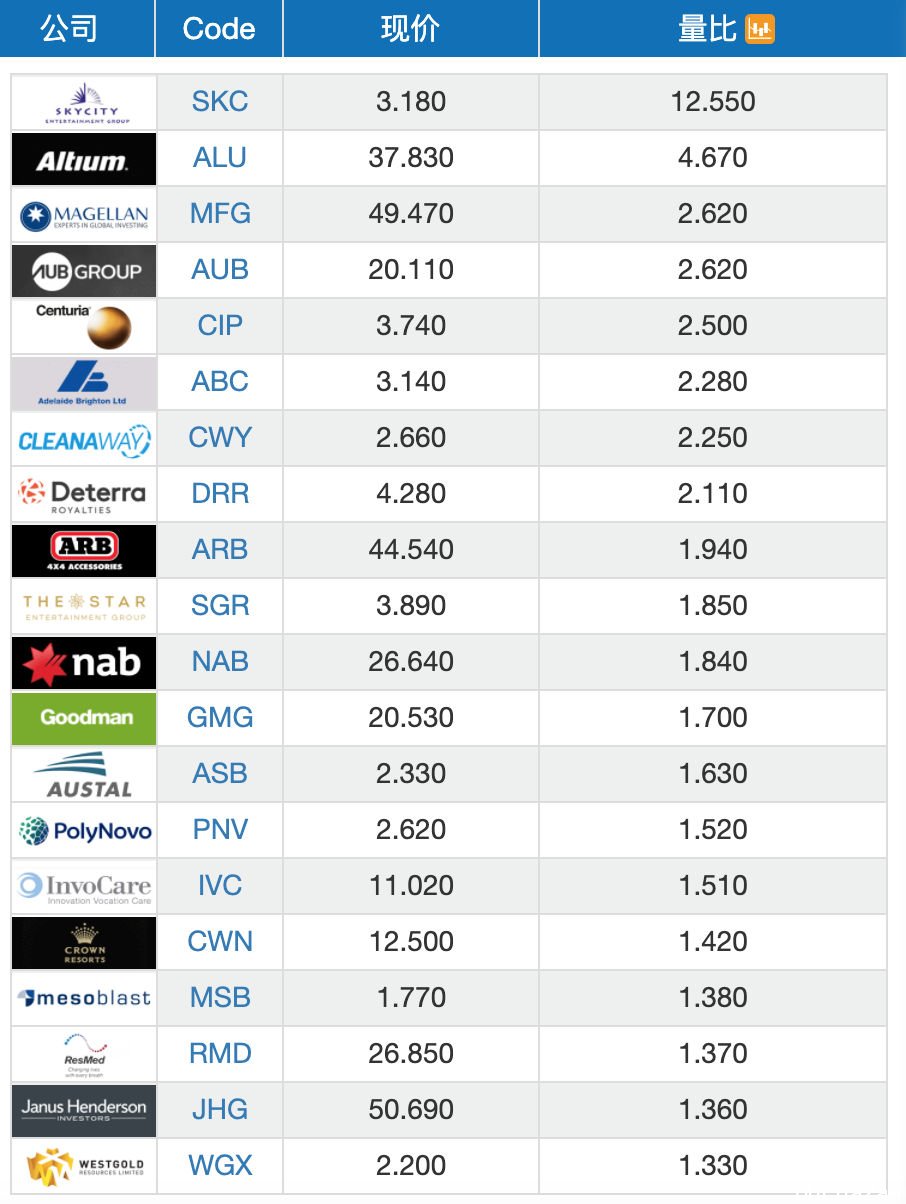Open the Magellan logo image
The width and height of the screenshot is (906, 1204).
click(84, 214)
